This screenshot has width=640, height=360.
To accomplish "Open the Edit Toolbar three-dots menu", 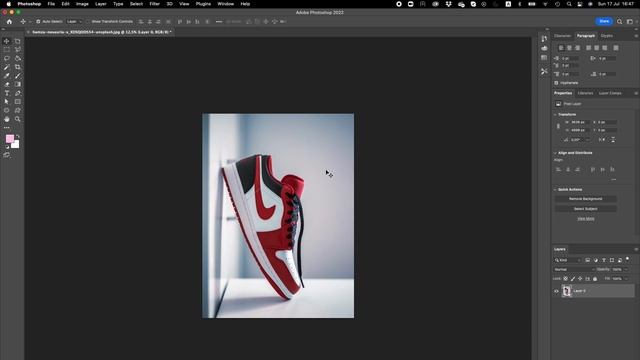I will pyautogui.click(x=7, y=128).
